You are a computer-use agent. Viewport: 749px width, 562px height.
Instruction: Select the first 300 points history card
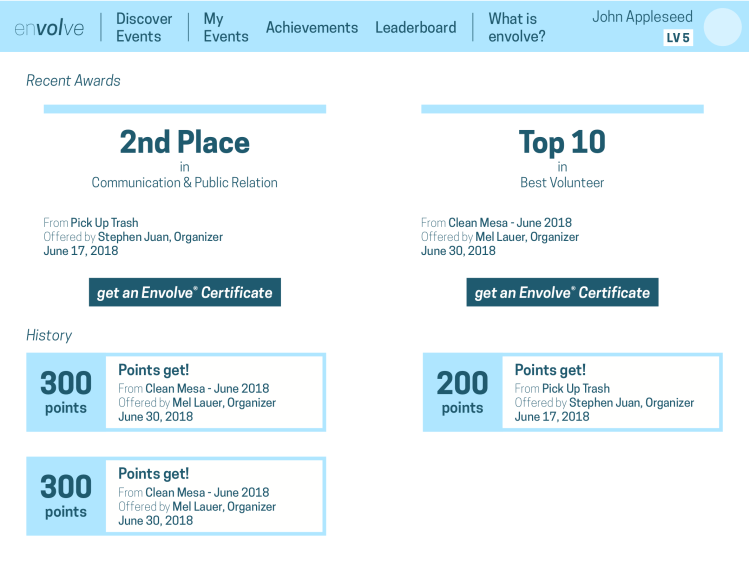[176, 392]
